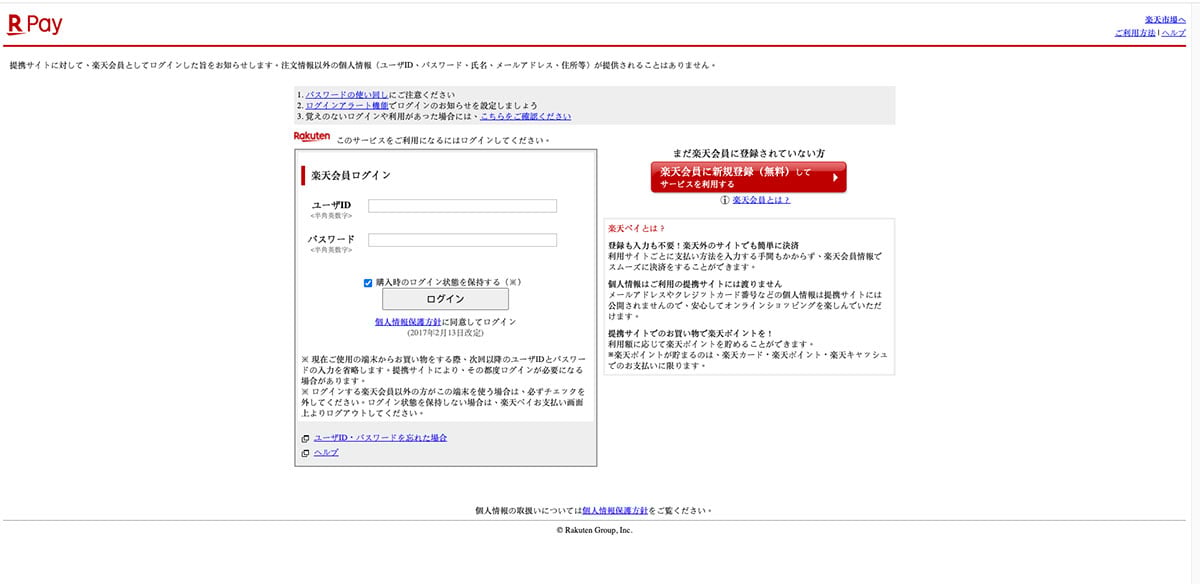Click the 楽天会員ログイン heading

pyautogui.click(x=350, y=175)
